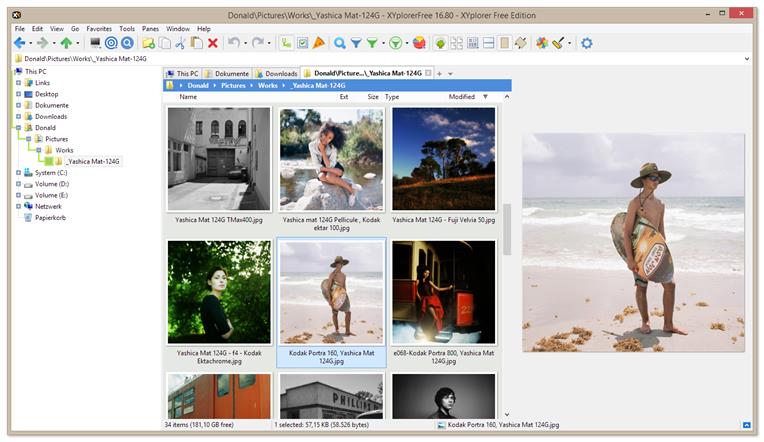Screen dimensions: 764x442
Task: Switch to the Downloads tab
Action: coord(276,73)
